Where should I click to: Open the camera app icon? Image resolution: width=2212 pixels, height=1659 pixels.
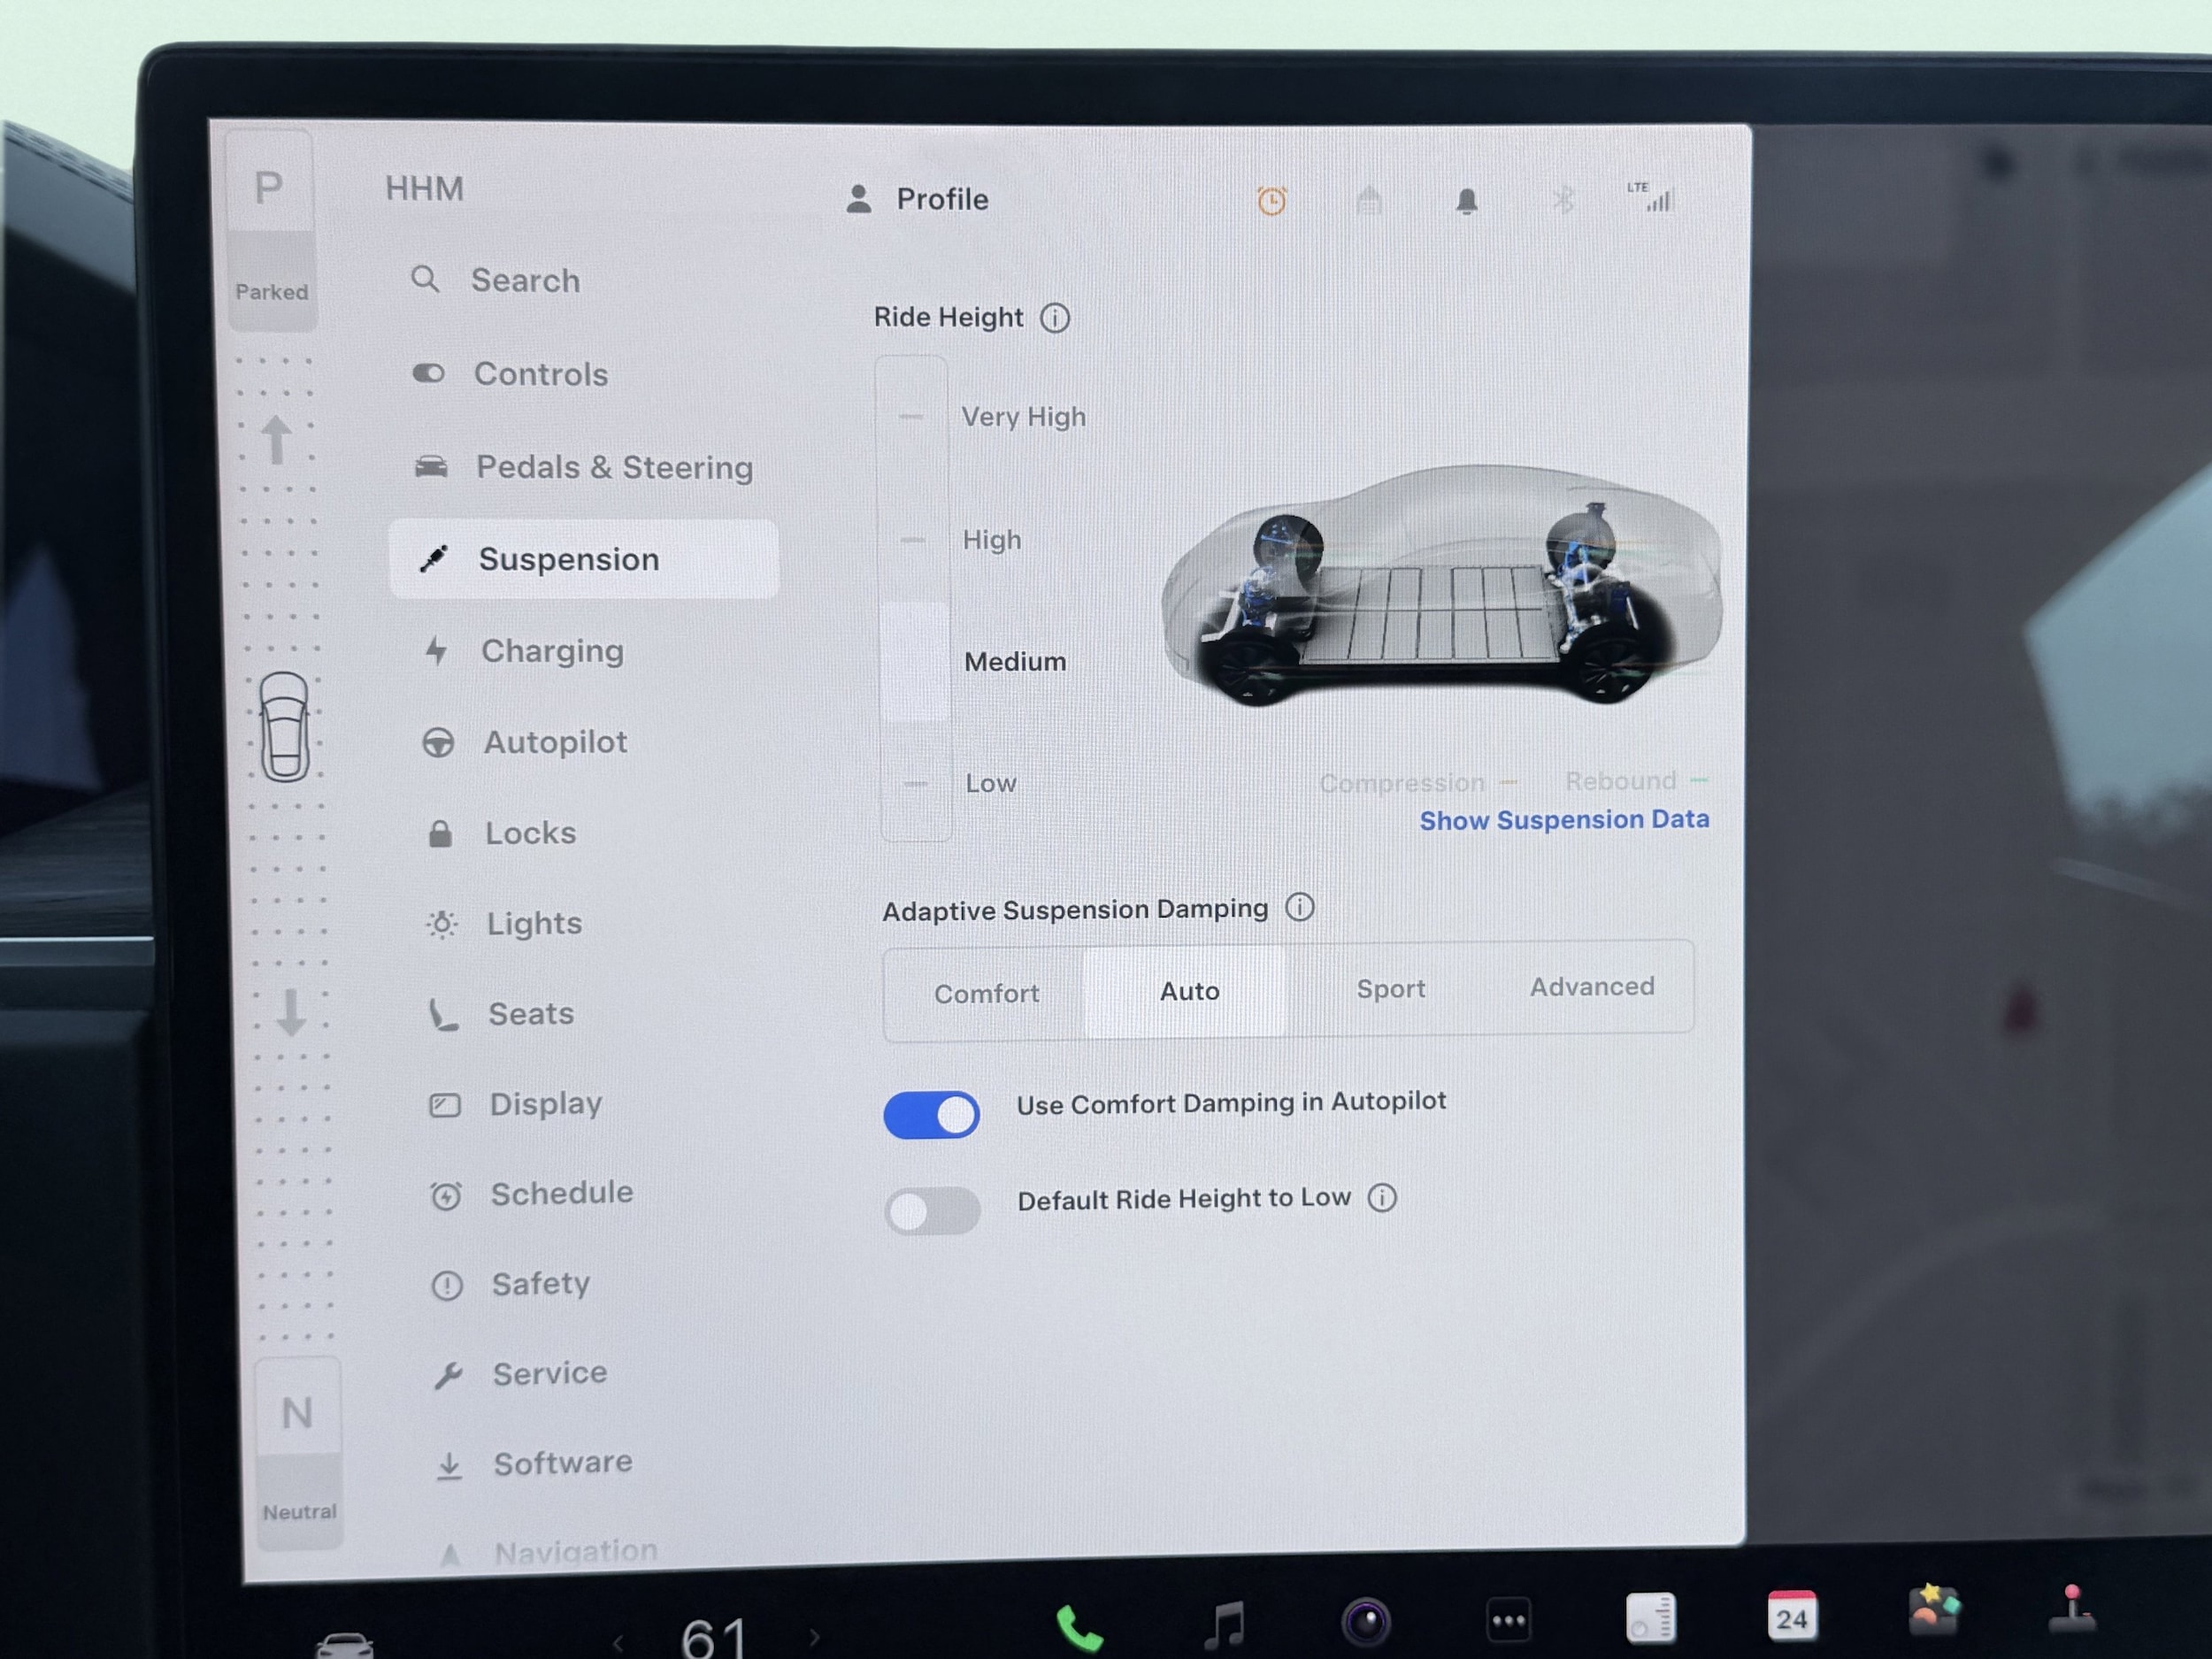(1366, 1621)
